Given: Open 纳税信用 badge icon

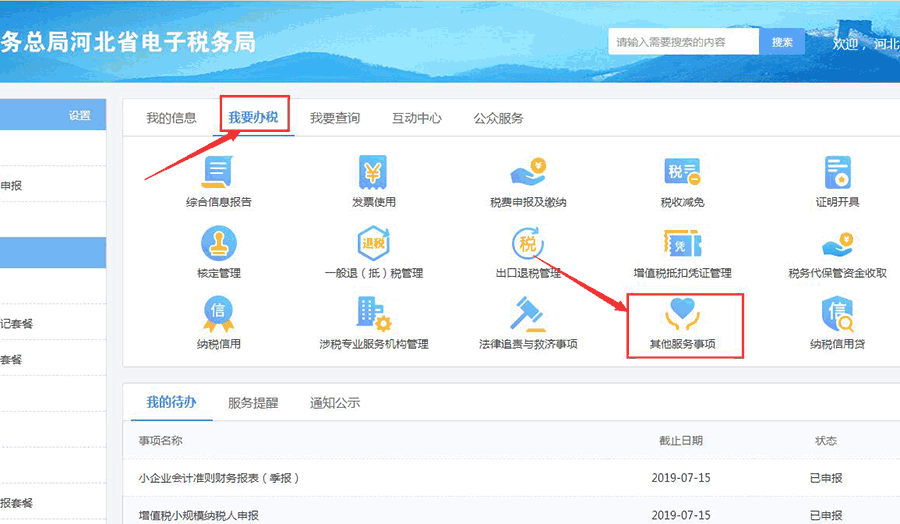Looking at the screenshot, I should pos(218,315).
